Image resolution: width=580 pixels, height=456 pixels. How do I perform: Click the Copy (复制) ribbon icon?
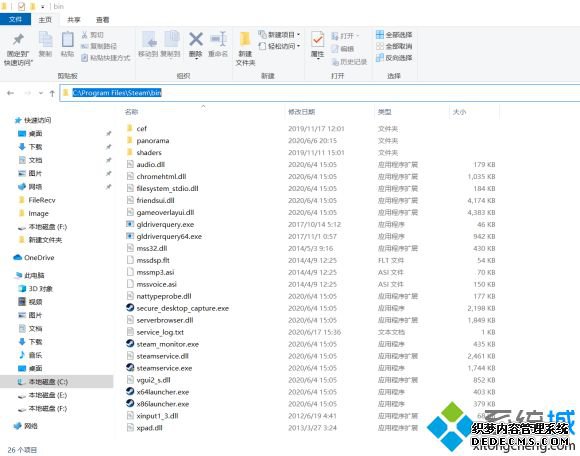(45, 40)
